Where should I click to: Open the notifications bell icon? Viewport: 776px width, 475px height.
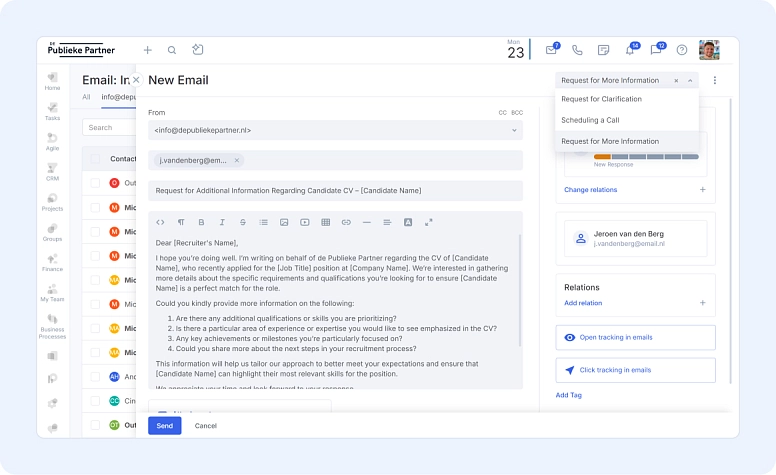pyautogui.click(x=630, y=49)
